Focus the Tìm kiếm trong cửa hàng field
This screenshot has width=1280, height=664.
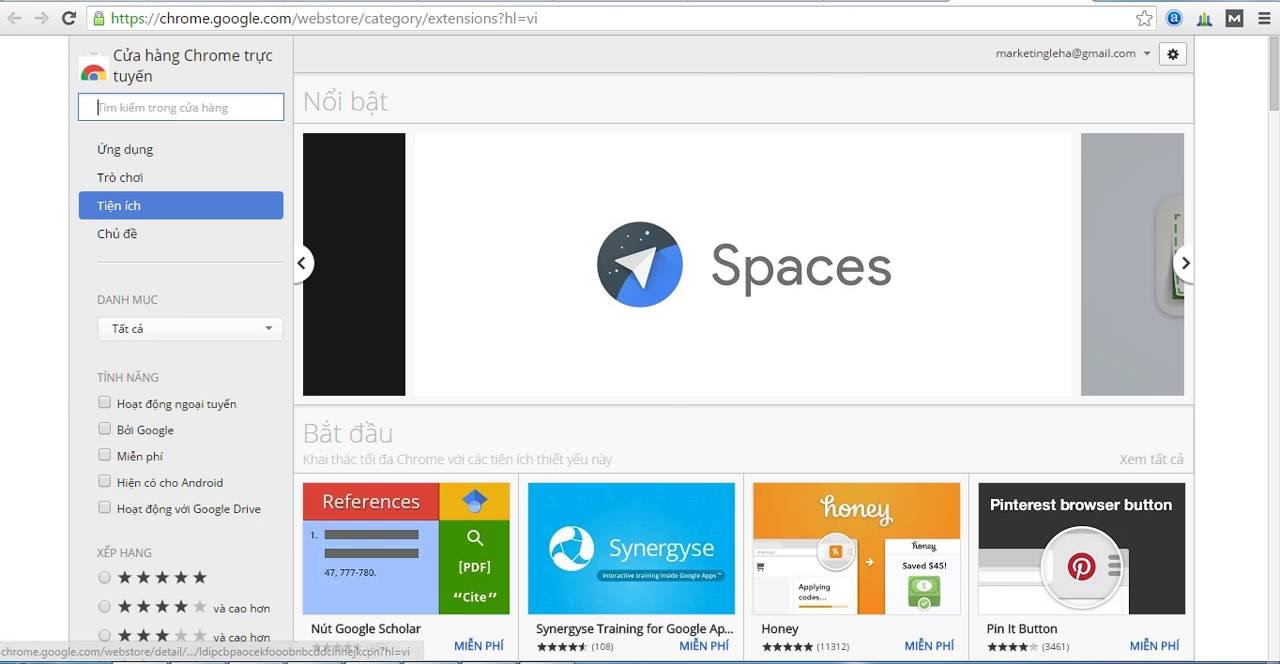click(x=181, y=107)
